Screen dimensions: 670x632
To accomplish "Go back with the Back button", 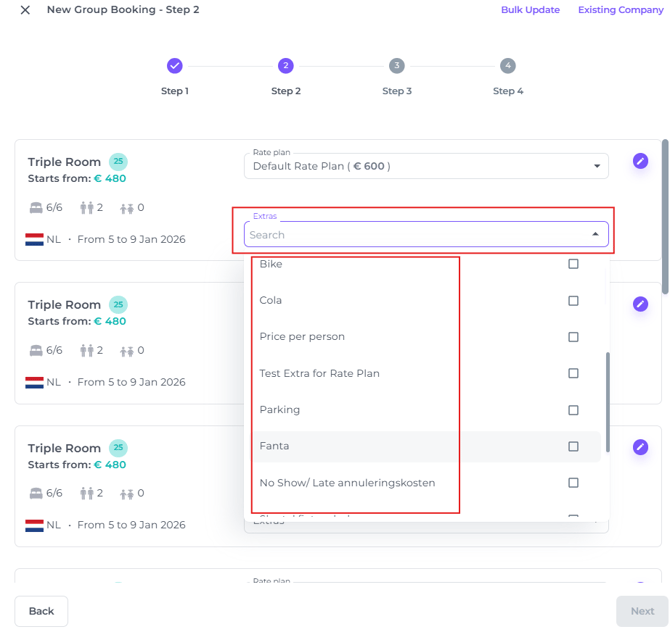I will 41,611.
